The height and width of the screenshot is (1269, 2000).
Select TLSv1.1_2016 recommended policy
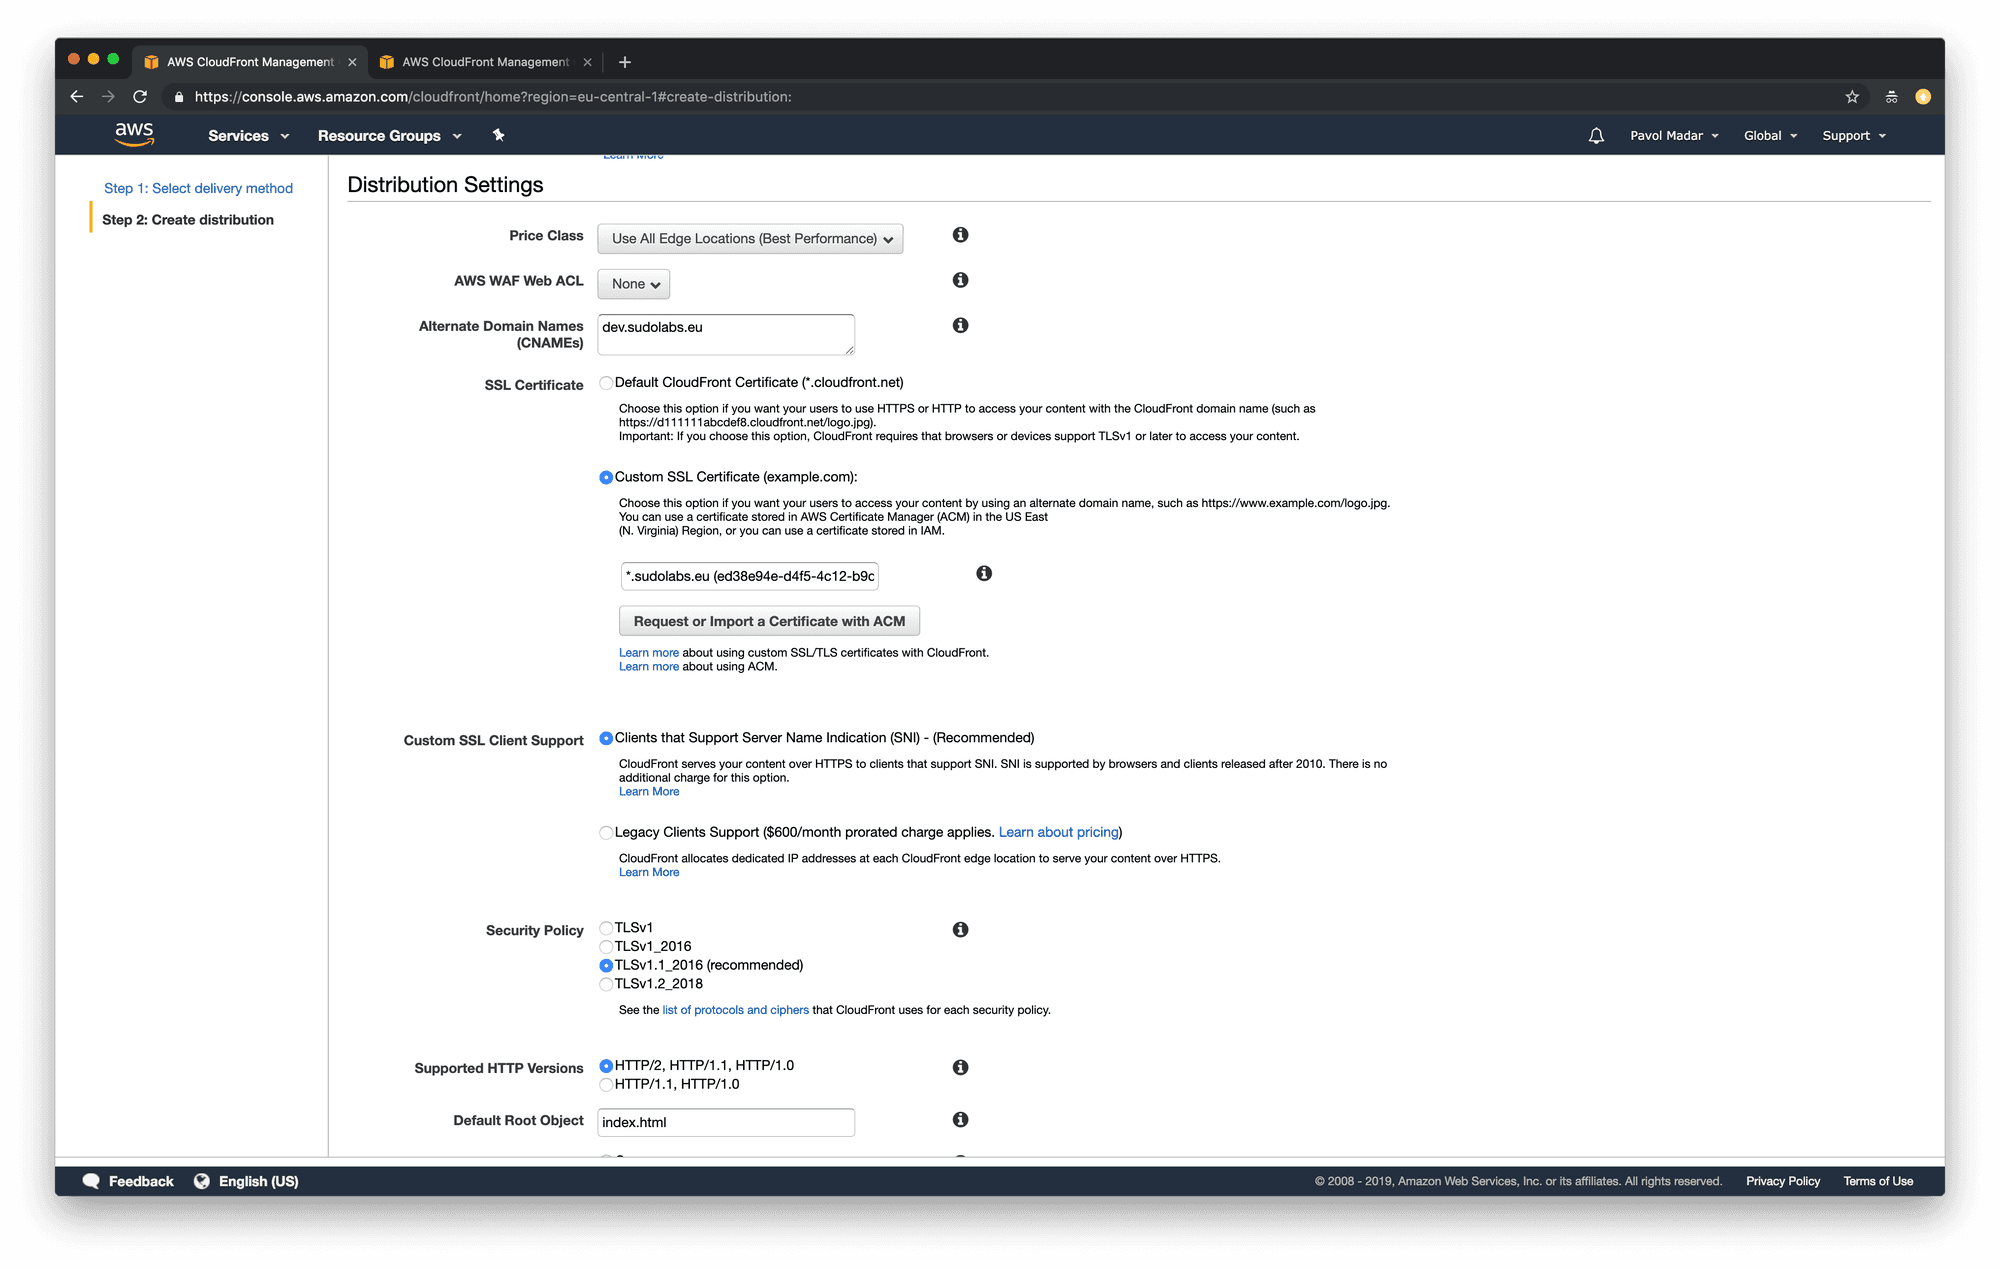point(606,966)
